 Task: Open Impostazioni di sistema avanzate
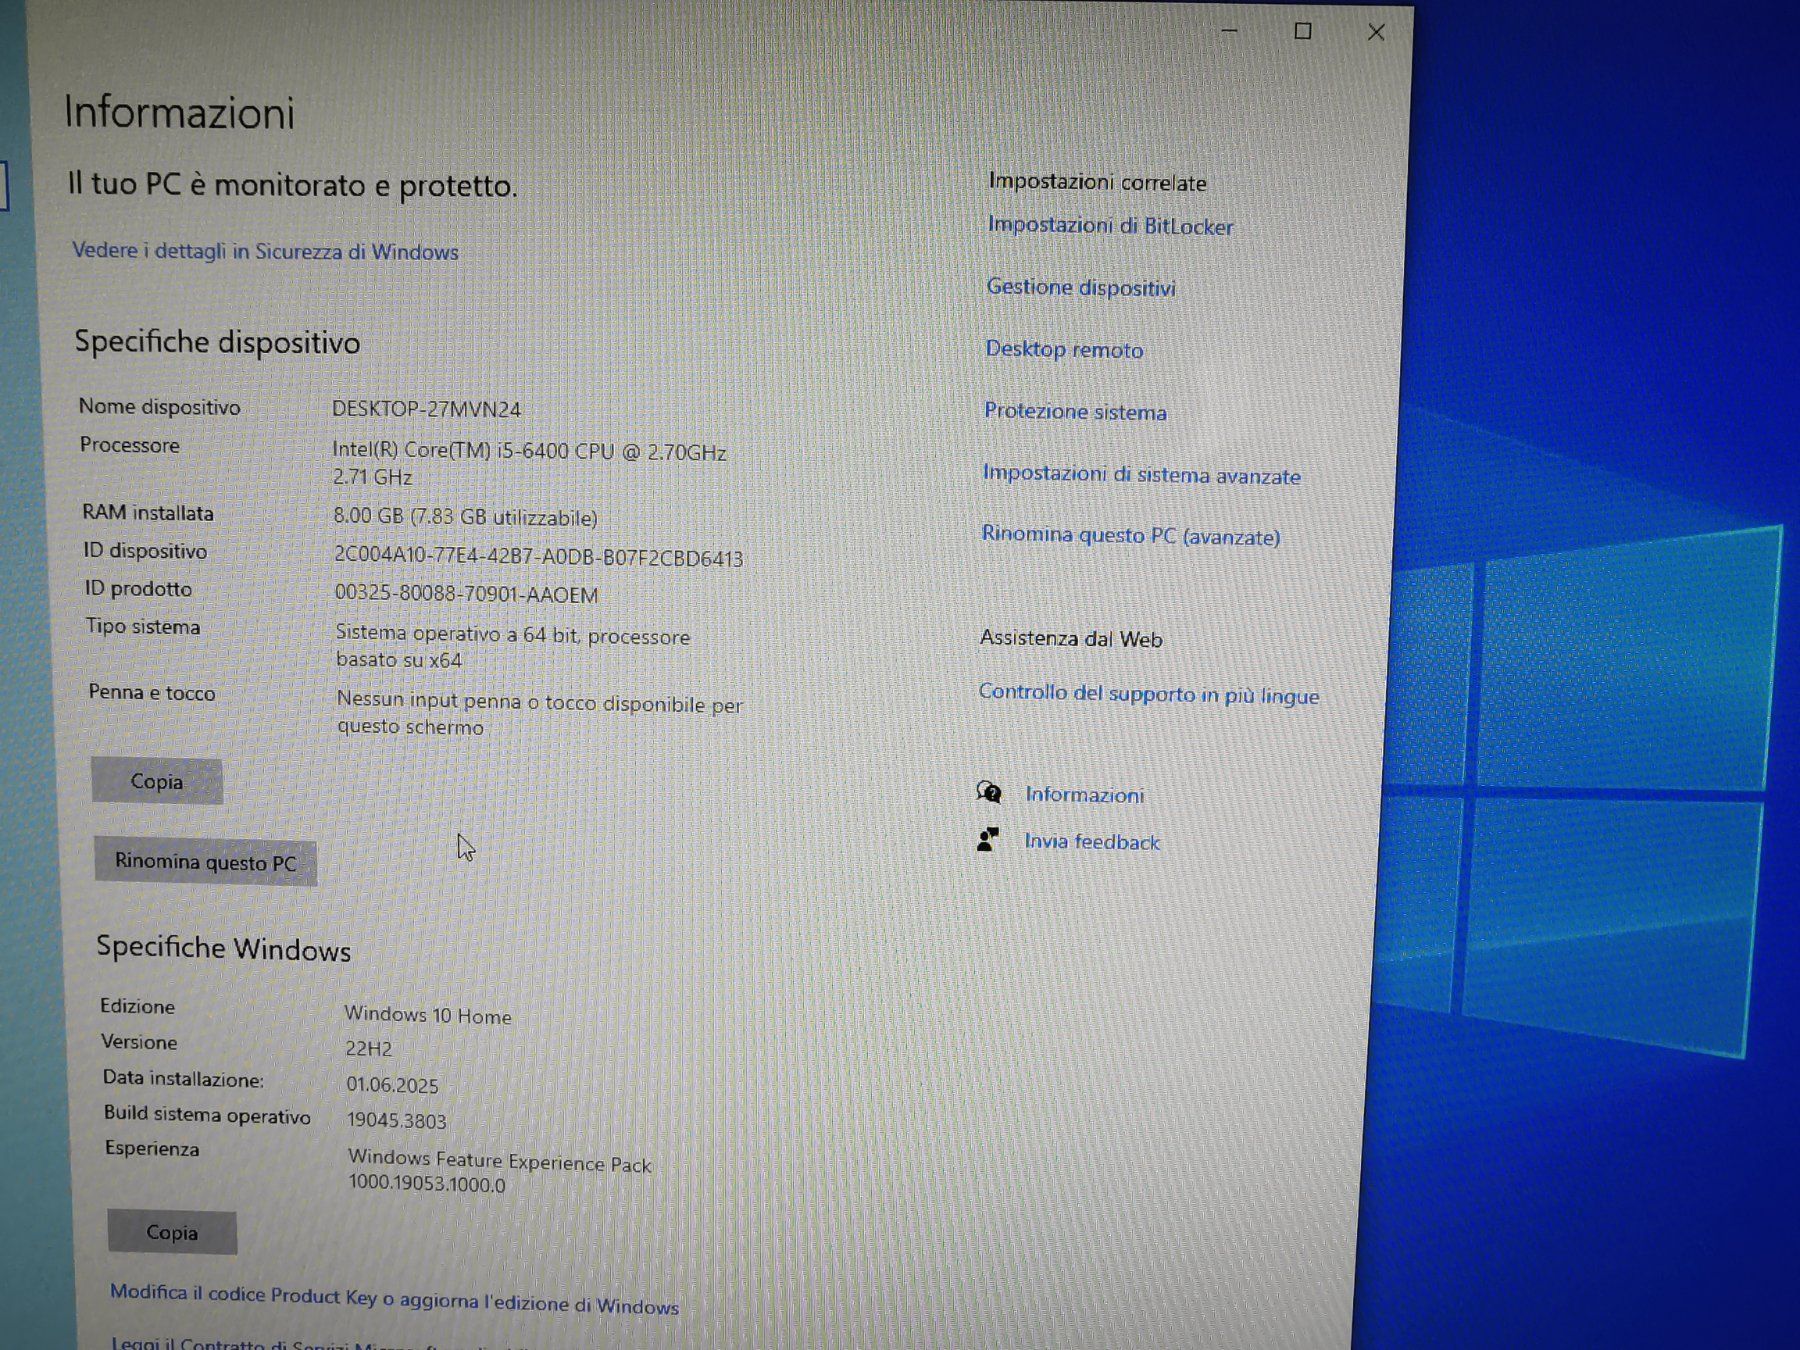[1141, 474]
